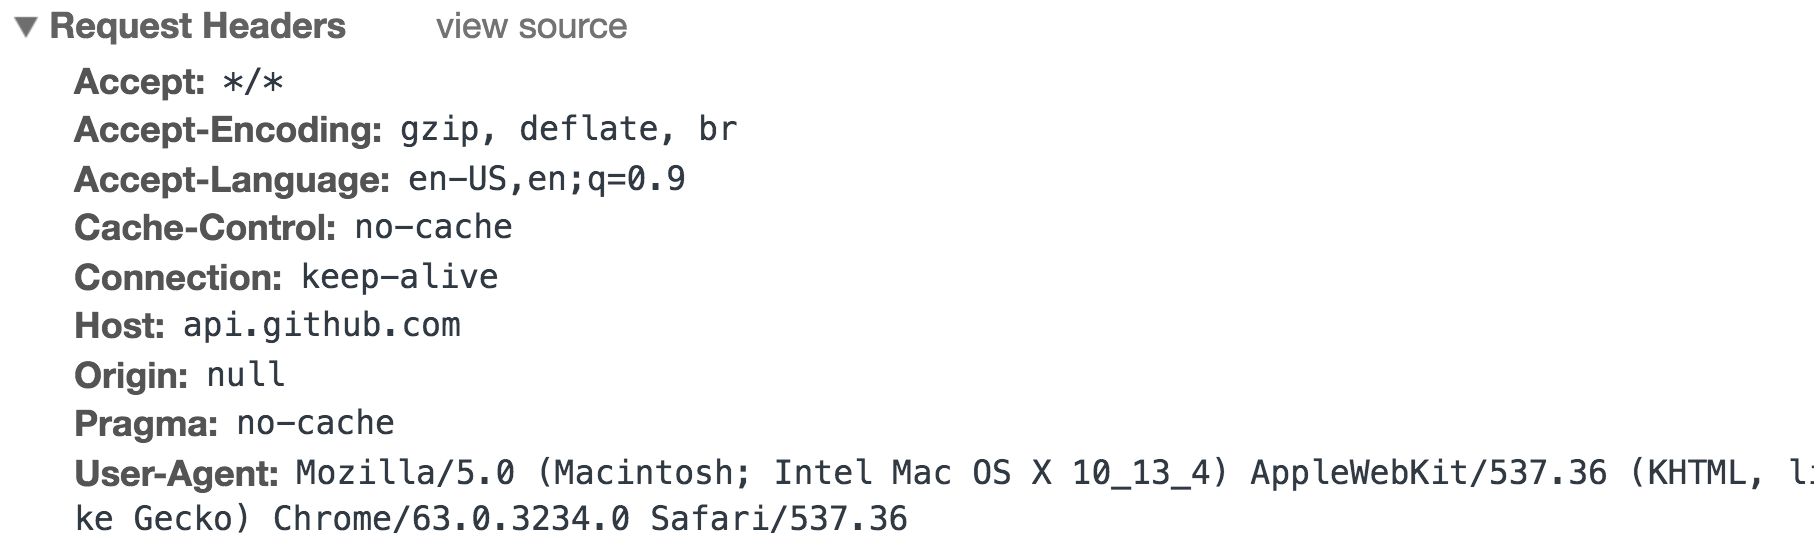Select the Cache-Control header name
The image size is (1814, 550).
(x=205, y=228)
